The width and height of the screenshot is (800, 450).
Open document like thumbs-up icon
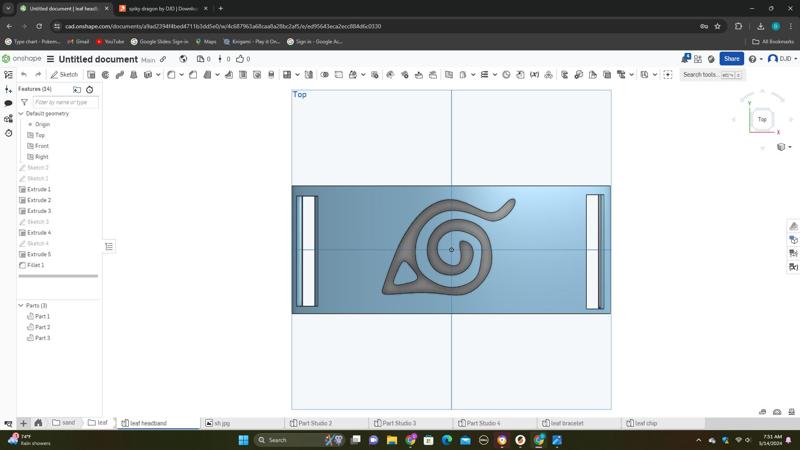[241, 59]
